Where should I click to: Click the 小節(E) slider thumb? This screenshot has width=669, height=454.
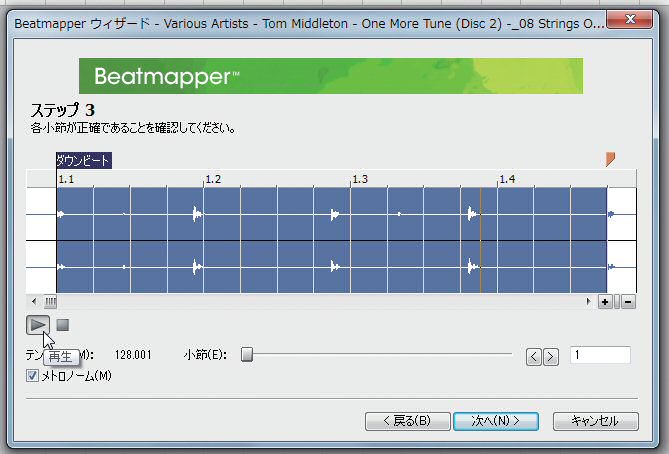[x=247, y=354]
